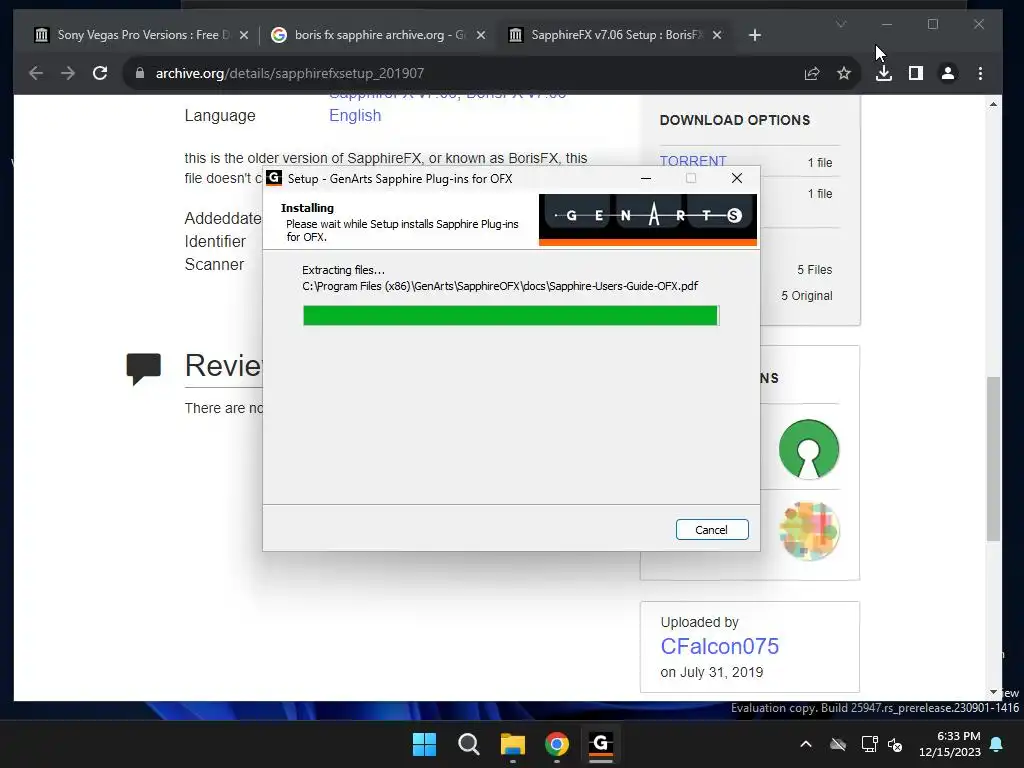Open the network status tray icon

[x=869, y=744]
